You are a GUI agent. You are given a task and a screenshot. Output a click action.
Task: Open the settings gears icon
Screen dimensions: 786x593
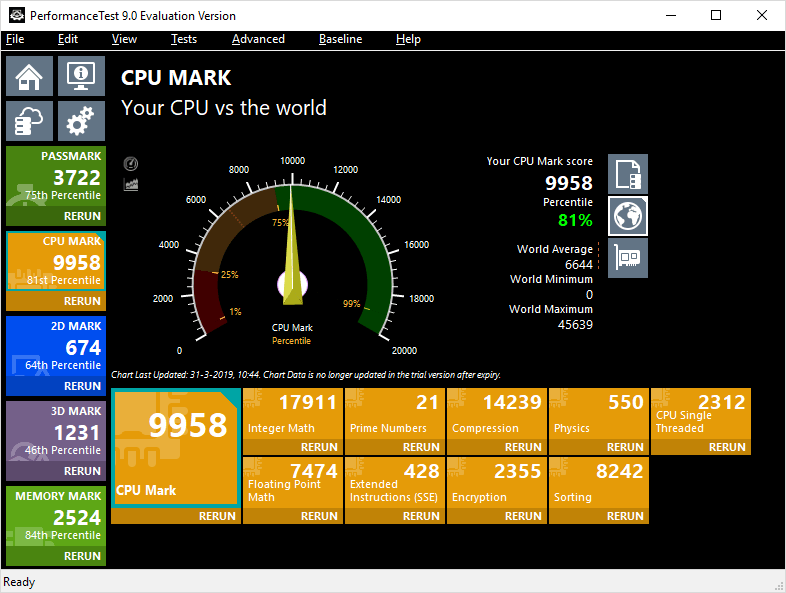(x=81, y=121)
